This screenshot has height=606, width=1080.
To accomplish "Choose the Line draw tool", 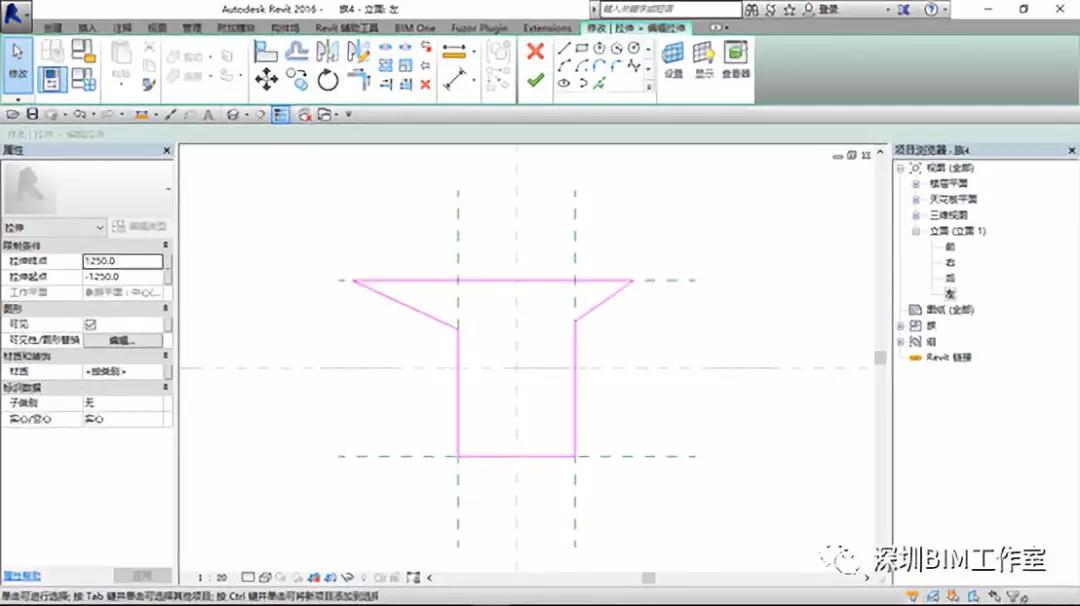I will click(x=564, y=48).
